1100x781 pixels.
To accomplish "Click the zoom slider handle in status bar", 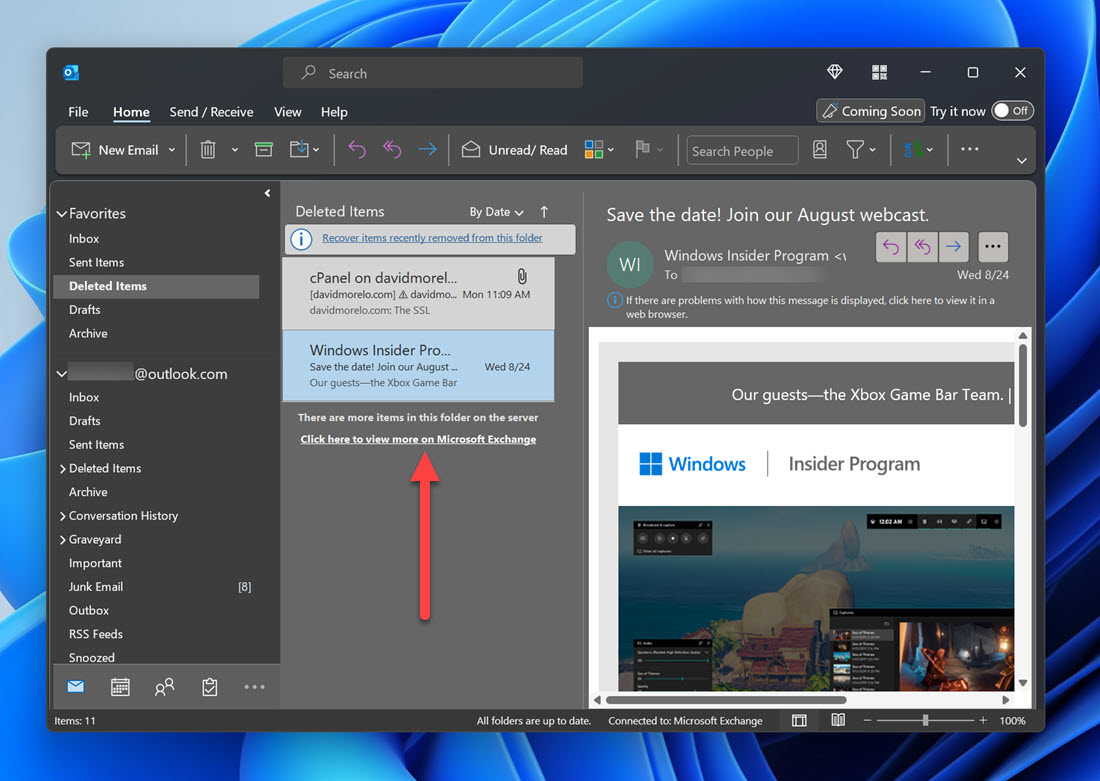I will (x=925, y=721).
